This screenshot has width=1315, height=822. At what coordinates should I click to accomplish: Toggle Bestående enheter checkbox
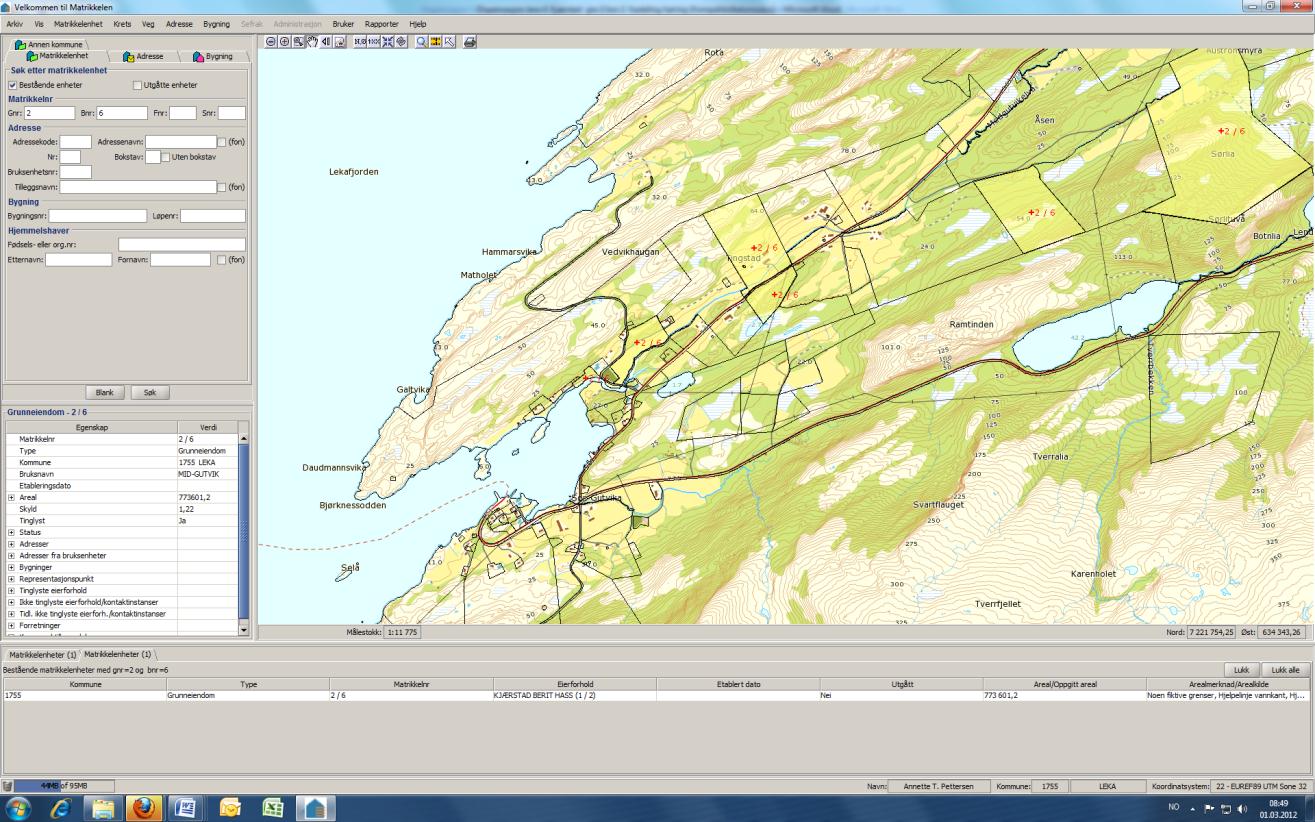(x=12, y=85)
